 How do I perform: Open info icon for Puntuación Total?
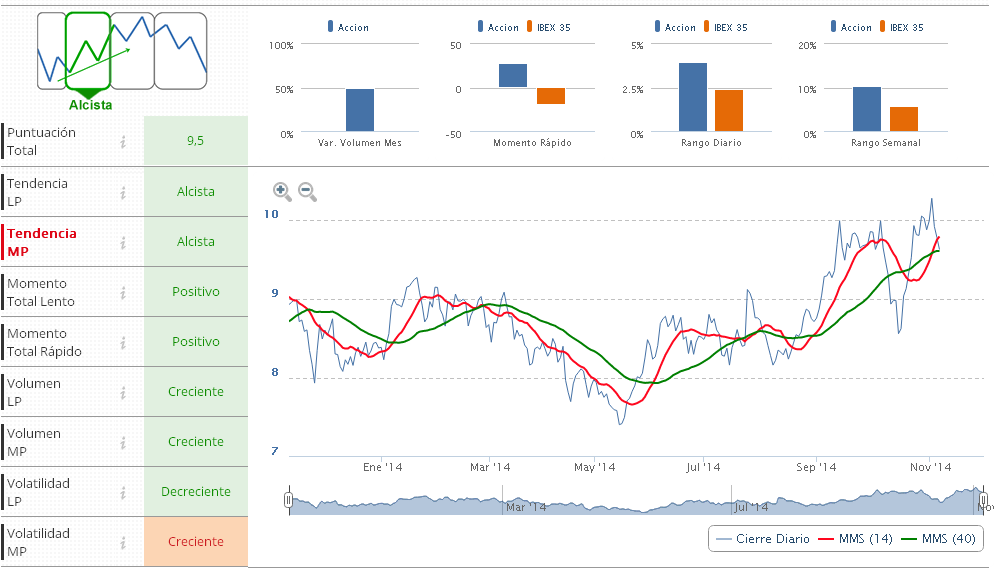pos(123,142)
